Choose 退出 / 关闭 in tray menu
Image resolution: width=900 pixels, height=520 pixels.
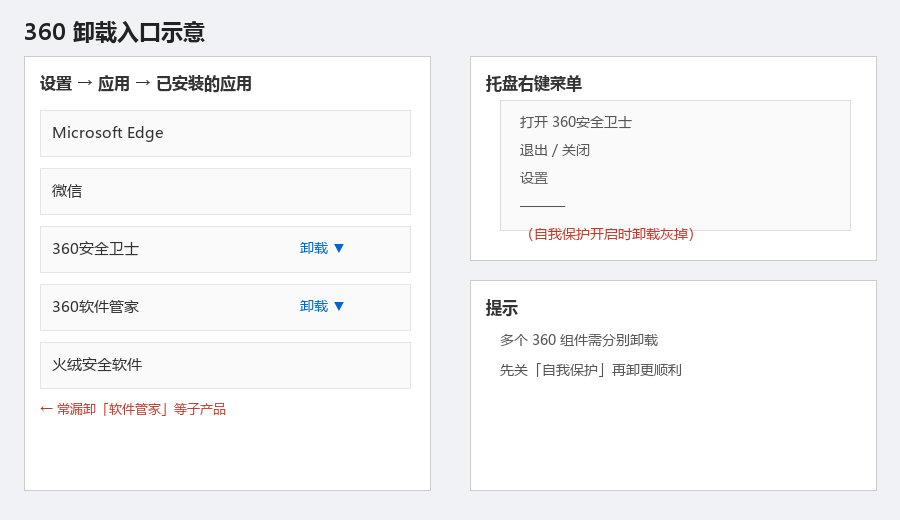554,150
